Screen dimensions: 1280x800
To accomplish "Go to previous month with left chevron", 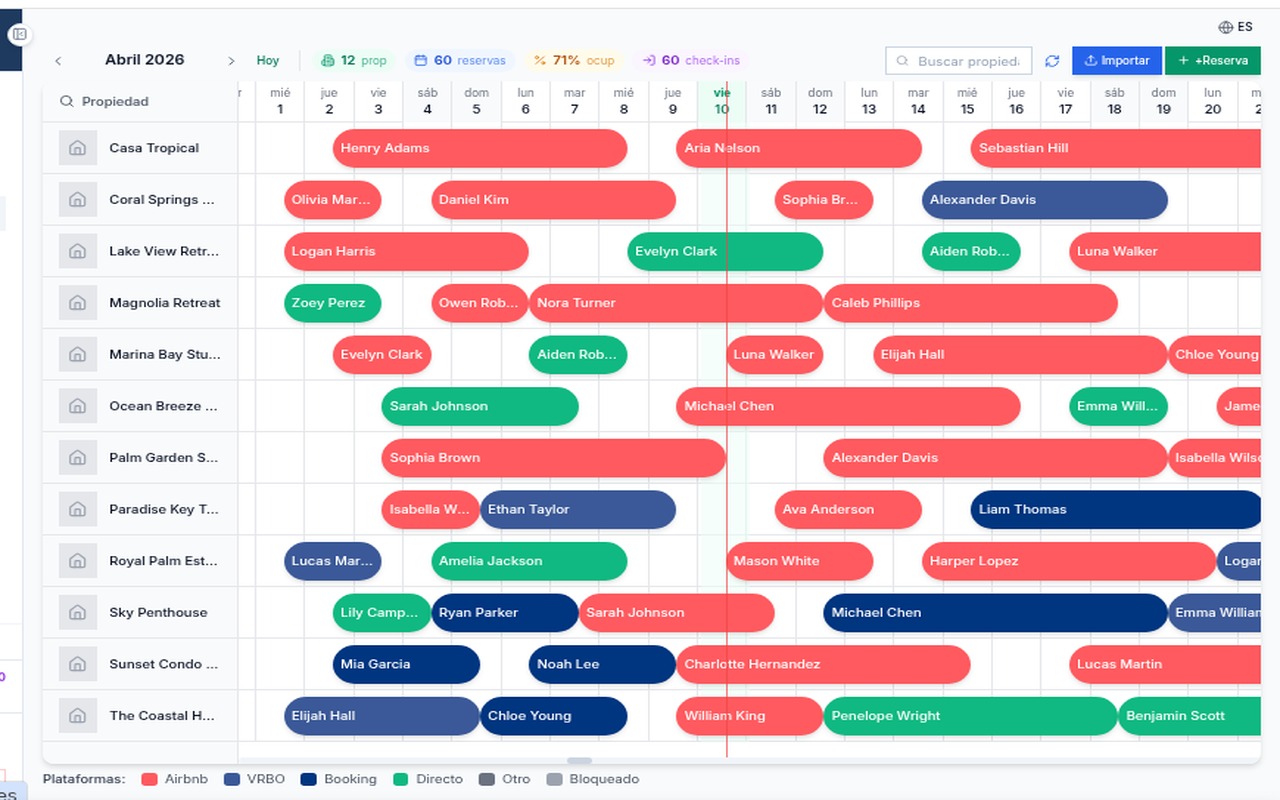I will (x=58, y=61).
